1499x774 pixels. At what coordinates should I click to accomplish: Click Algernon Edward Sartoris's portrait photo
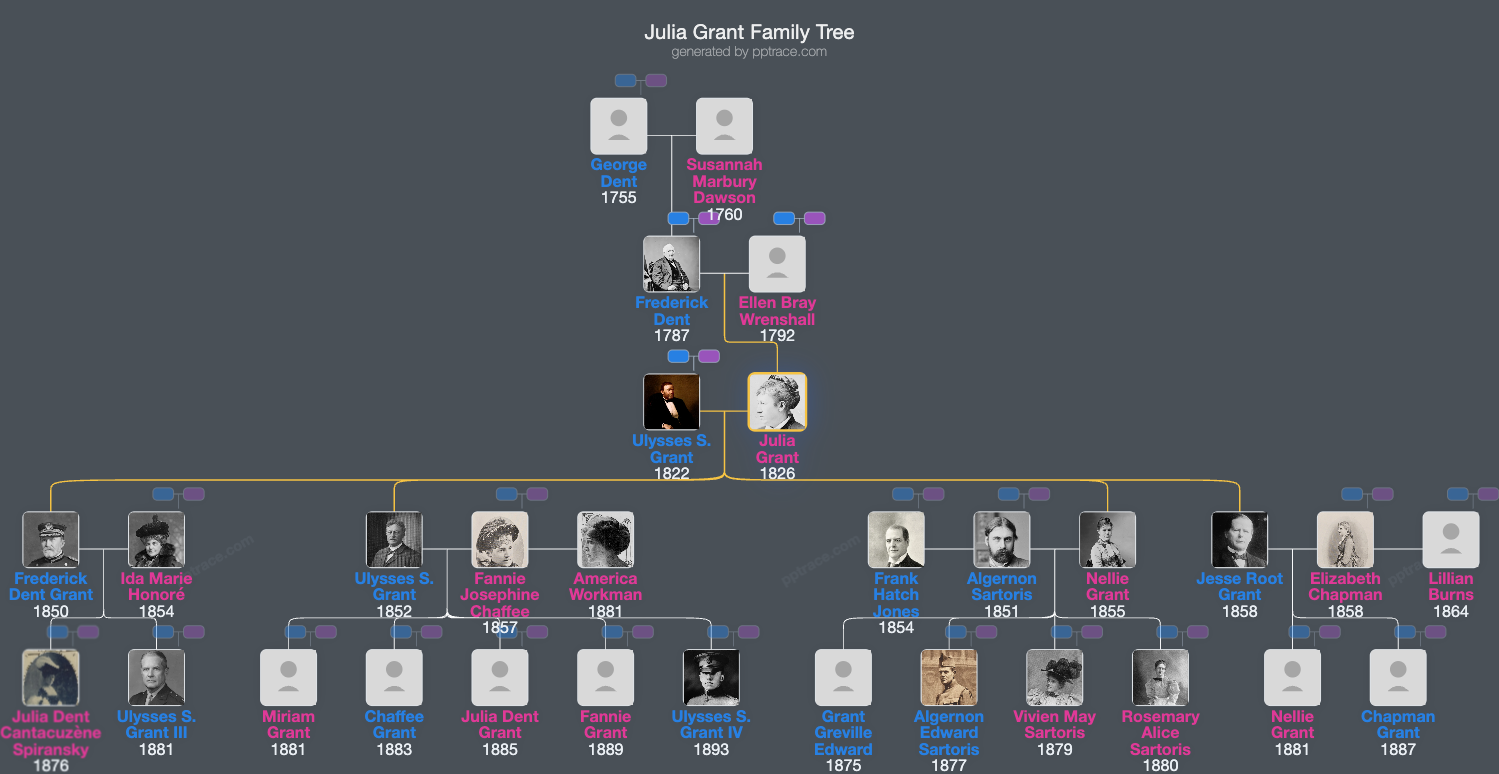click(949, 677)
